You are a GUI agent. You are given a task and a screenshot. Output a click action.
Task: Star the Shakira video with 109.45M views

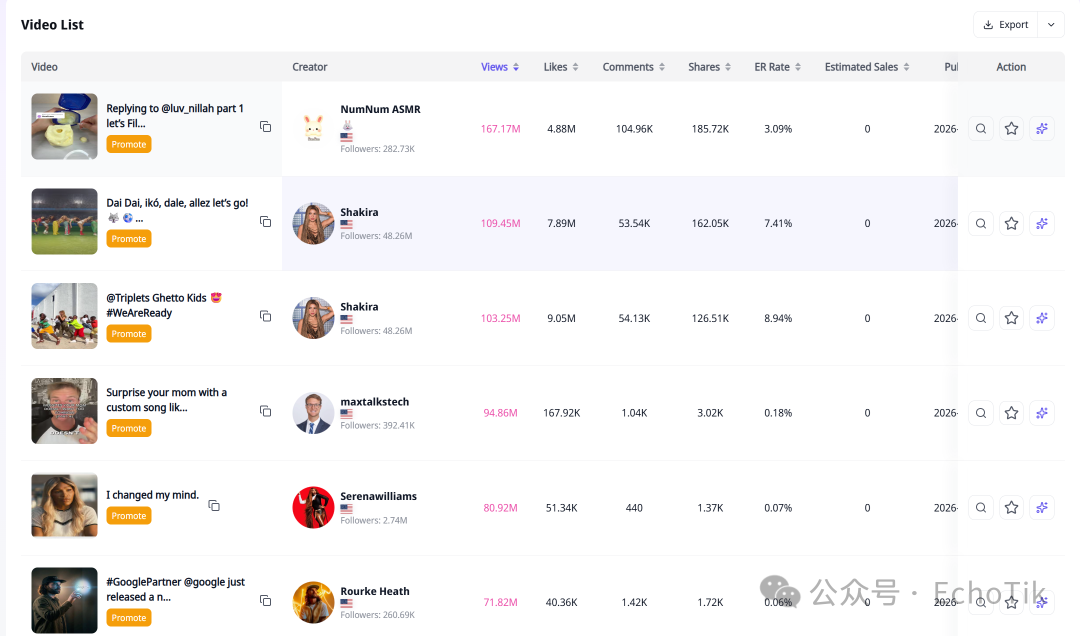[x=1011, y=223]
